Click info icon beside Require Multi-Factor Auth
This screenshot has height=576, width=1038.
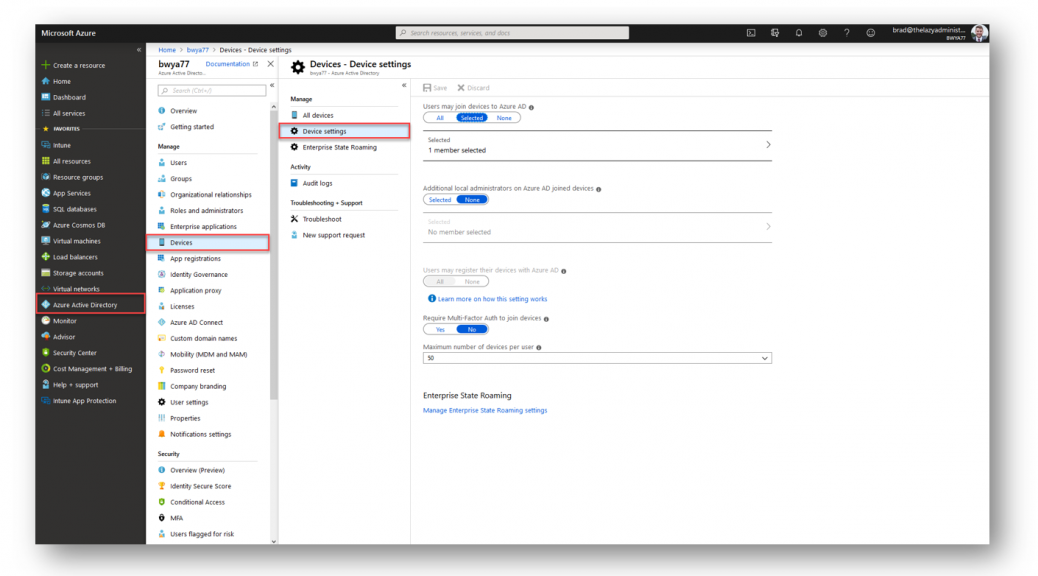coord(546,319)
